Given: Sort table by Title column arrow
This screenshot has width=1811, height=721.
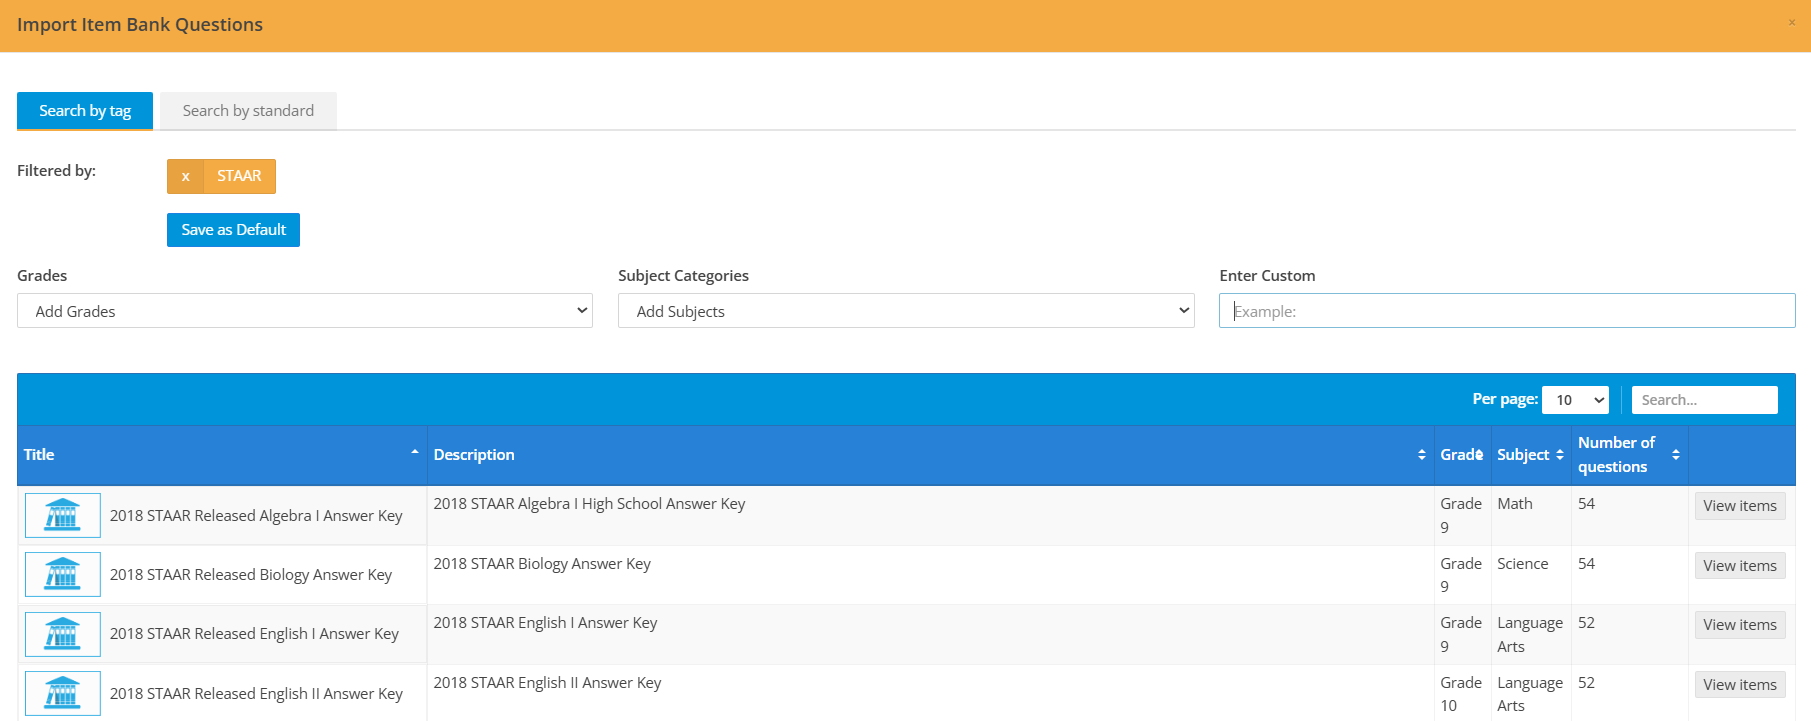Looking at the screenshot, I should pyautogui.click(x=414, y=453).
